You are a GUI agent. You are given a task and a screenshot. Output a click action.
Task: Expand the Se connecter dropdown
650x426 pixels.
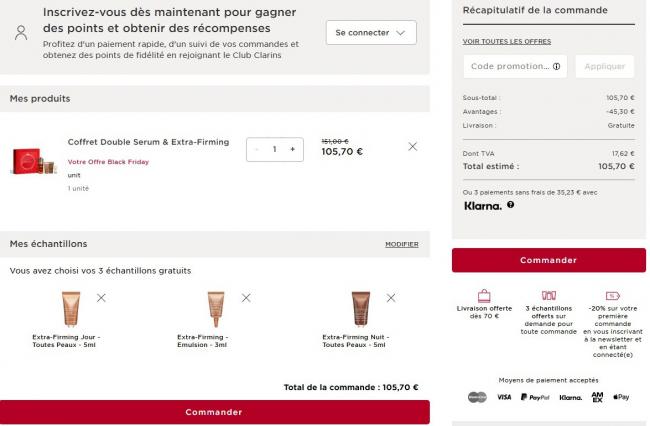coord(371,33)
